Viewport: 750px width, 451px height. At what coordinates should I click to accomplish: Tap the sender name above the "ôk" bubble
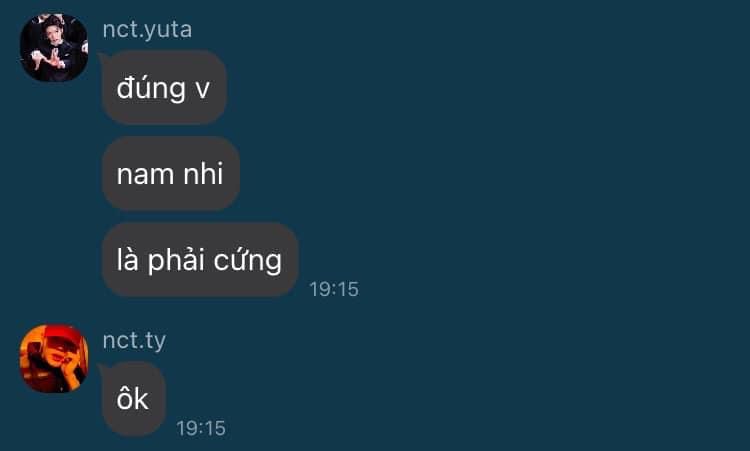click(134, 341)
